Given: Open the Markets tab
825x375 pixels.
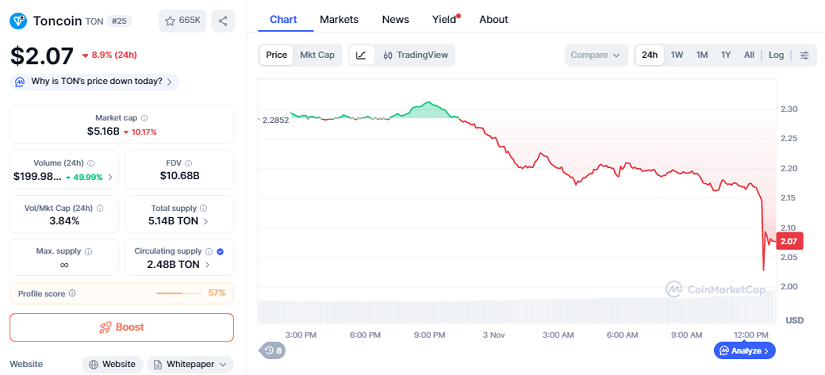Looking at the screenshot, I should (339, 19).
